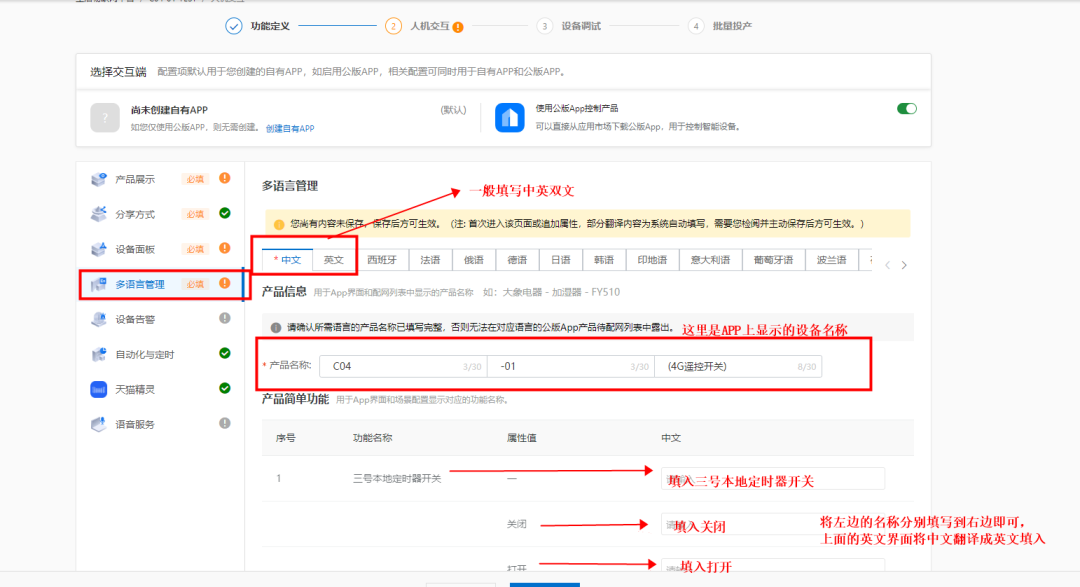
Task: Click the blue public App house icon
Action: pos(510,117)
